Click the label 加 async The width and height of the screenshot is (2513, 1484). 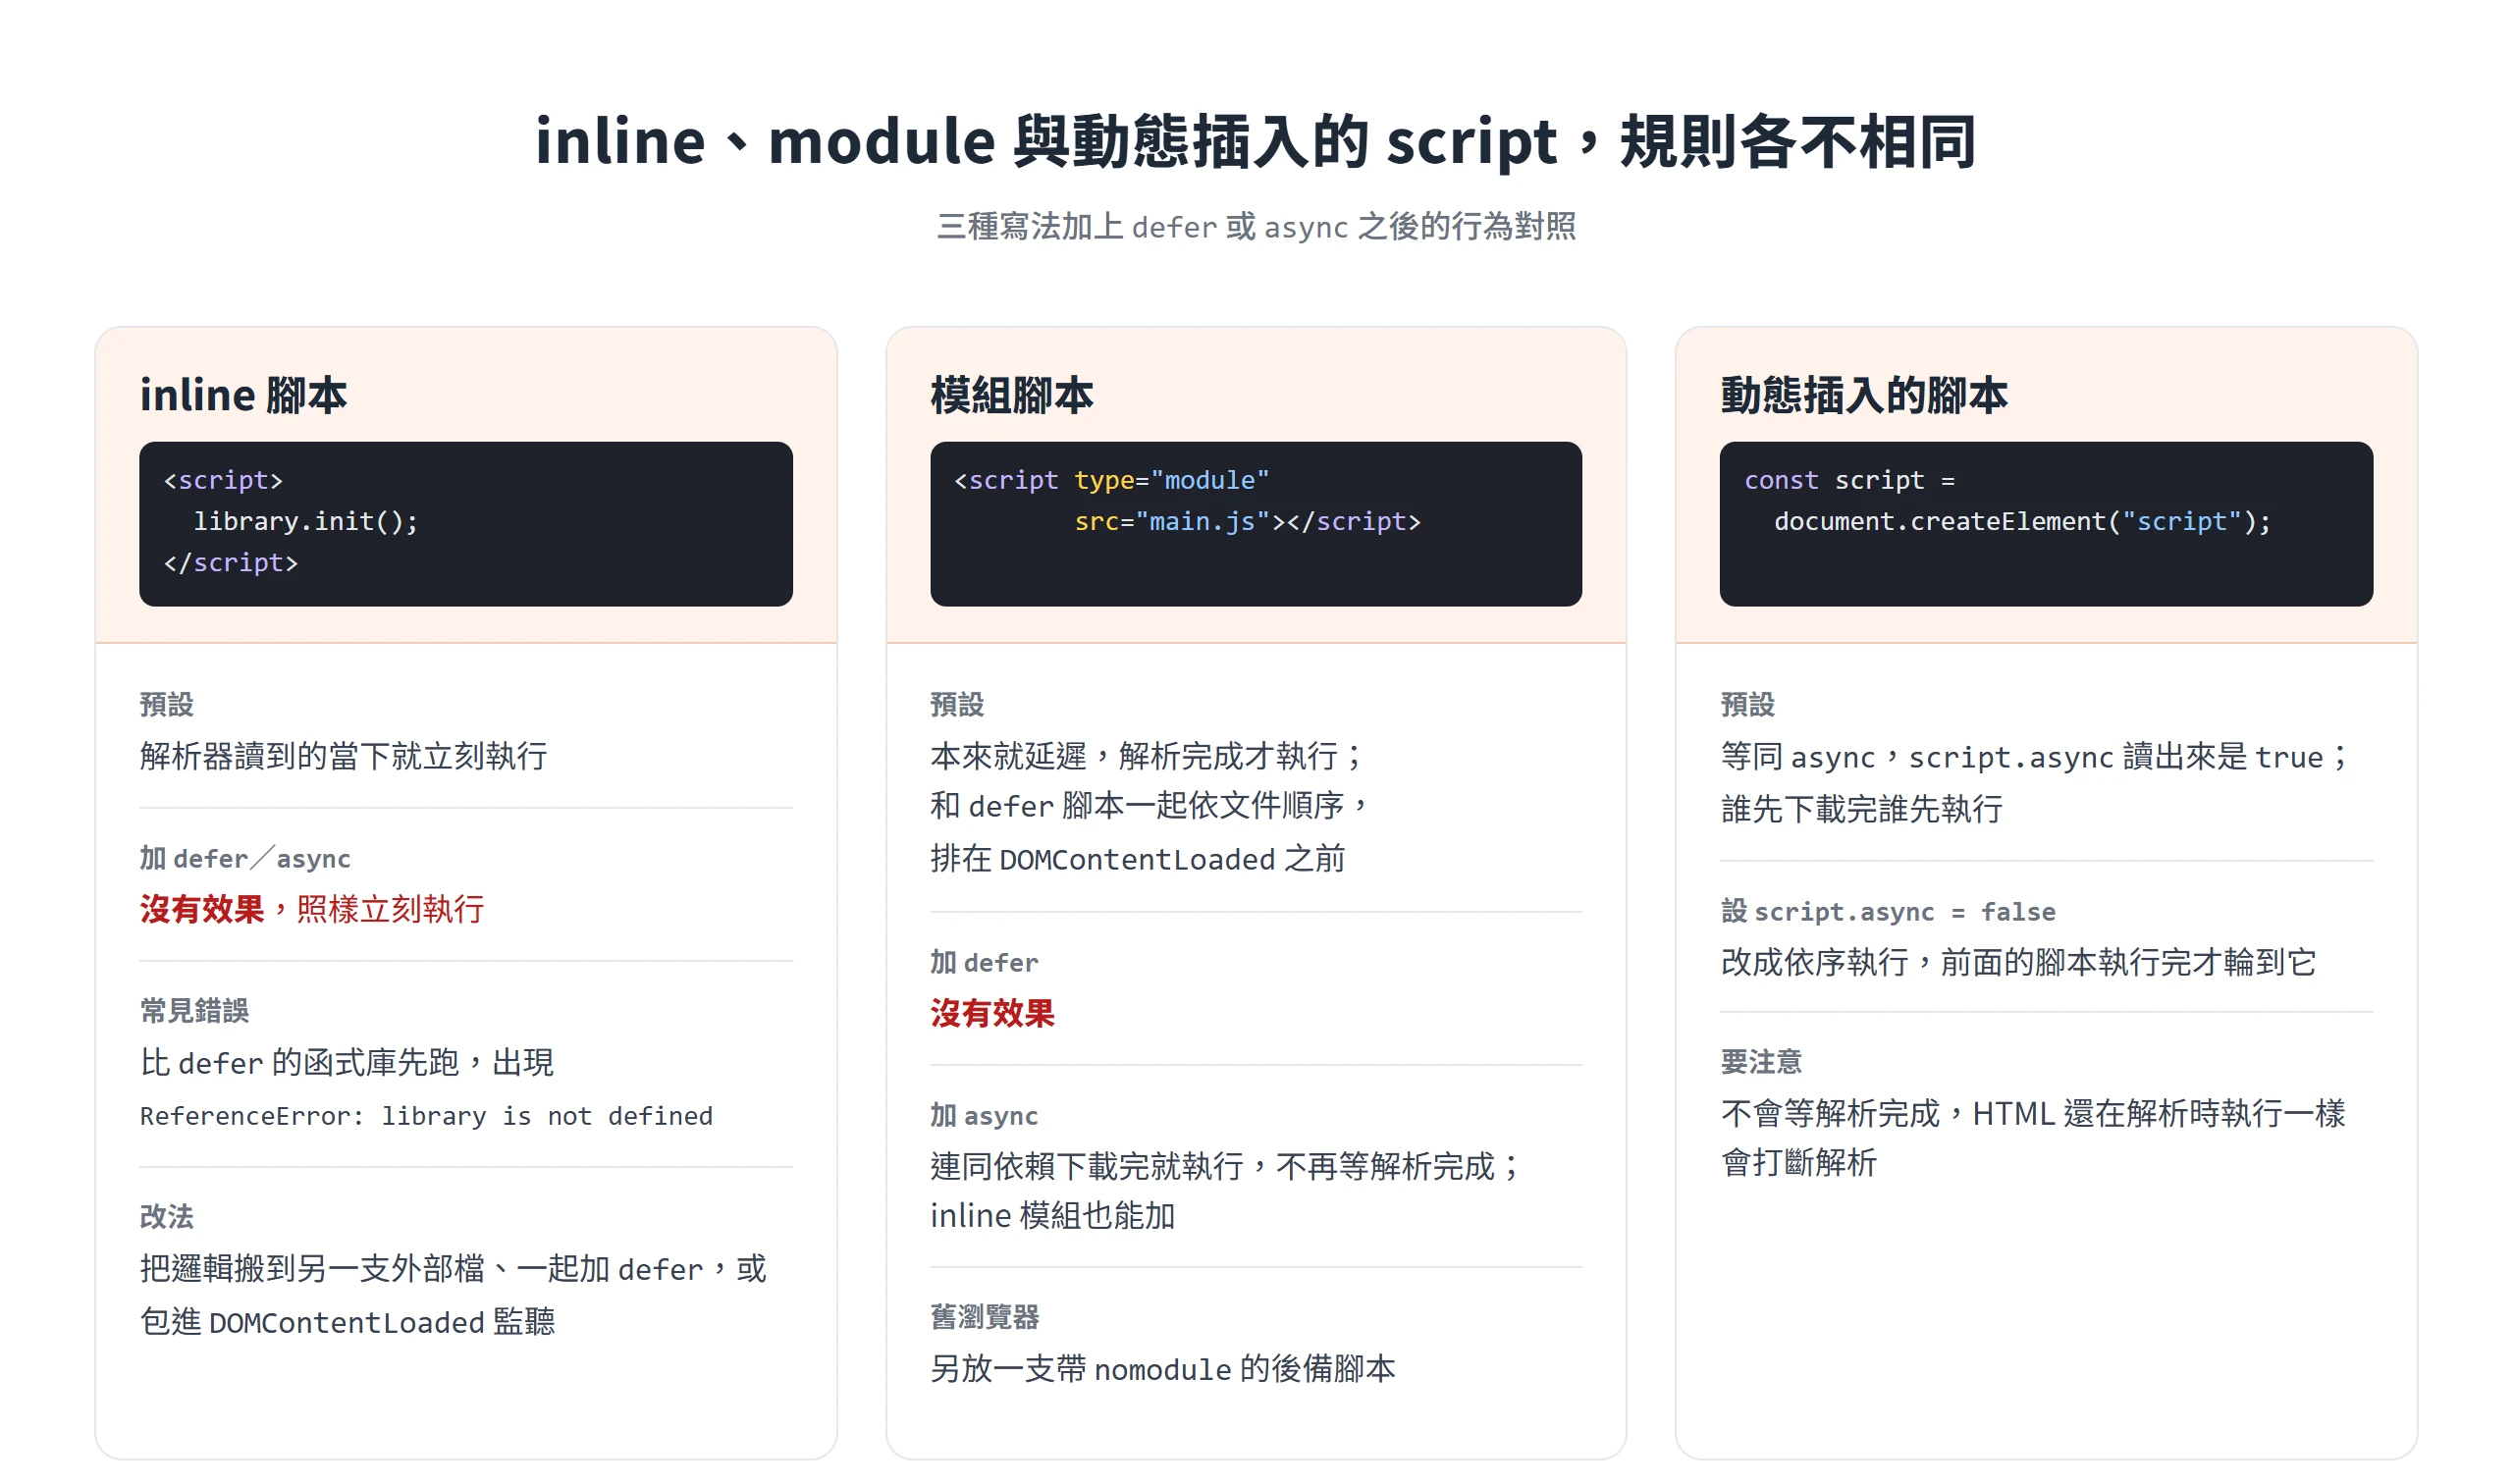(x=984, y=1116)
